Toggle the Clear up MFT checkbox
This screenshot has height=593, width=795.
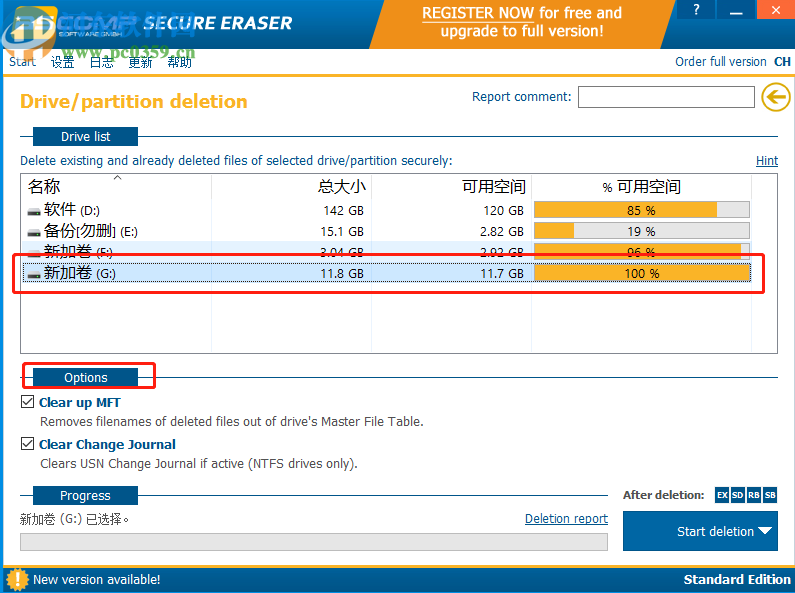point(27,402)
